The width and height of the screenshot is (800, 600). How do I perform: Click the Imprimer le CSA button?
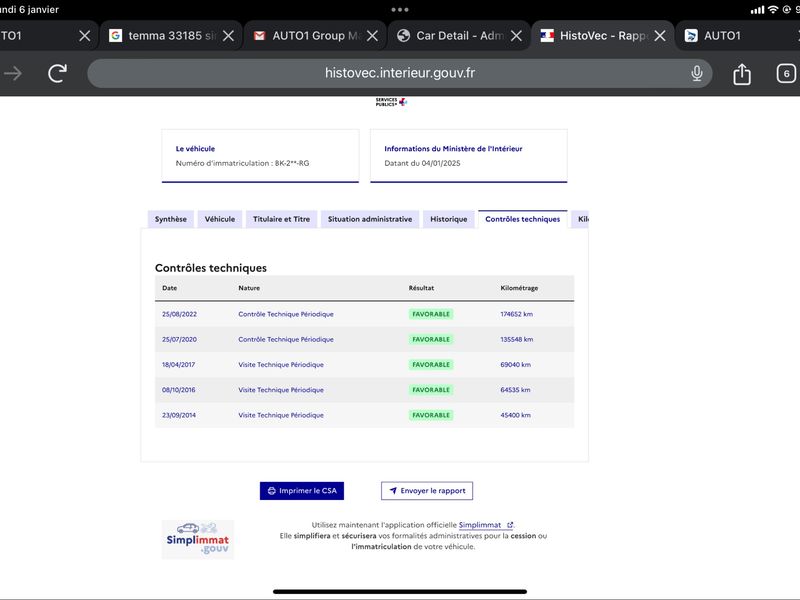(x=302, y=491)
